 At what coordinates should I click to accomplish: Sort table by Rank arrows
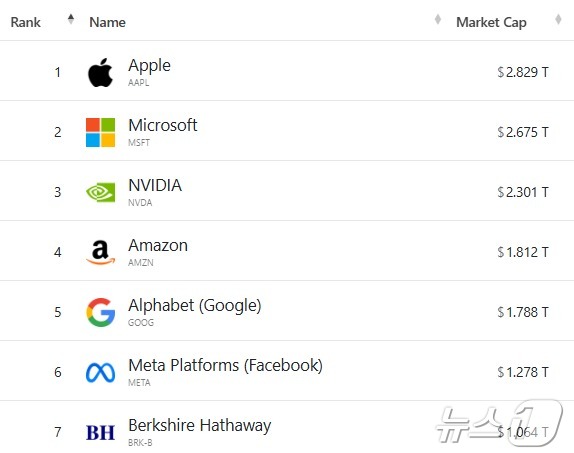coord(71,19)
